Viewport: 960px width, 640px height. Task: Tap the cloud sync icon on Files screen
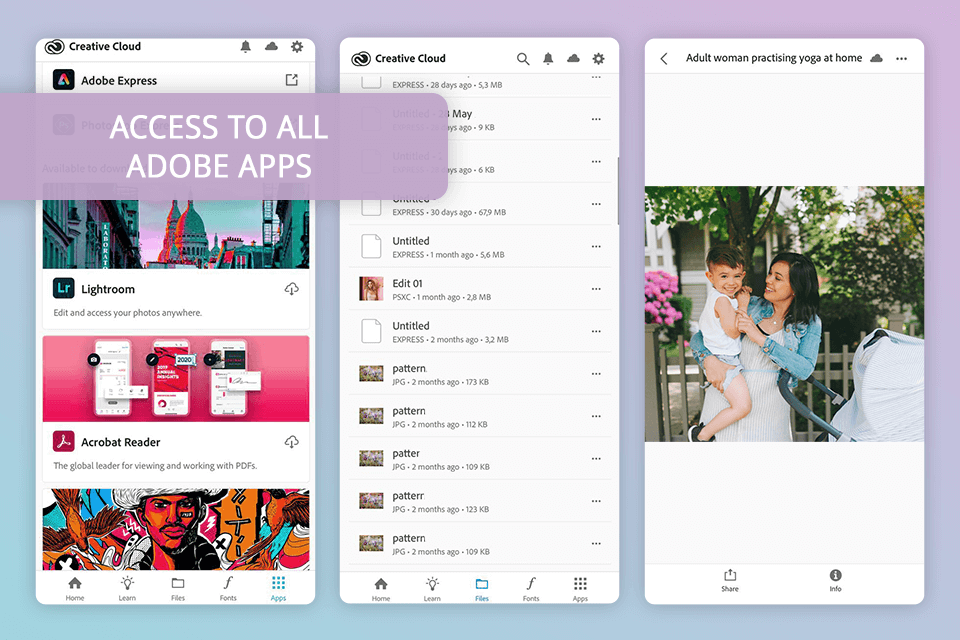click(x=573, y=59)
